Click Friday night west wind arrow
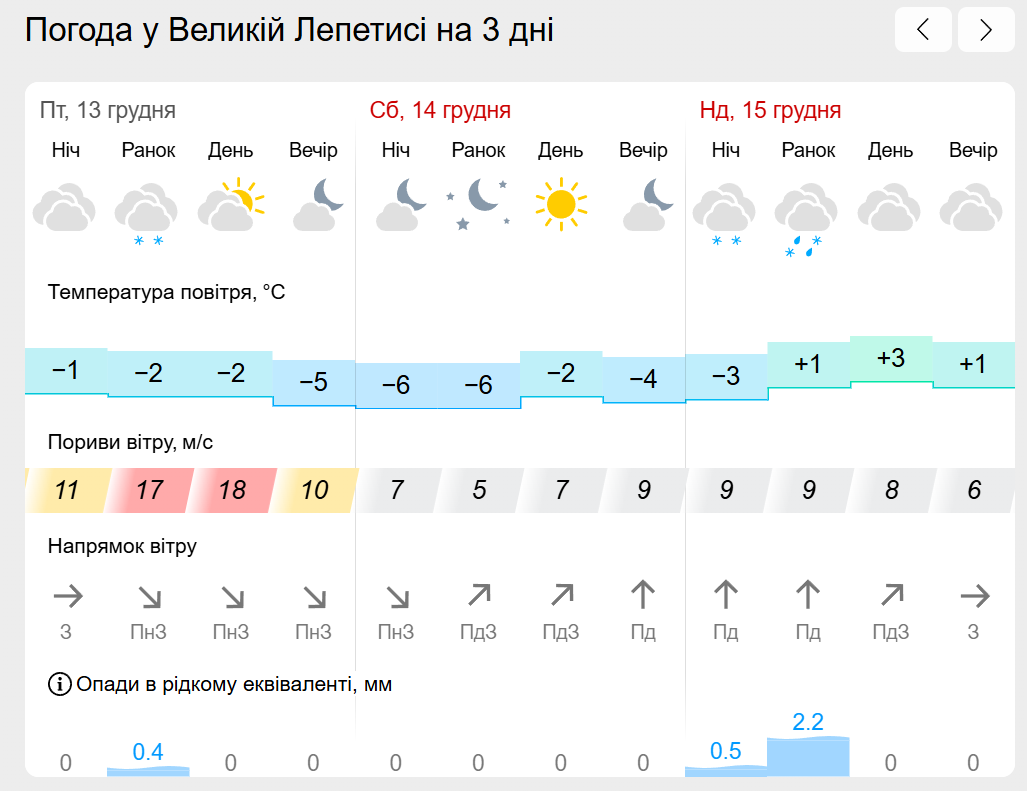This screenshot has width=1027, height=791. pyautogui.click(x=68, y=596)
